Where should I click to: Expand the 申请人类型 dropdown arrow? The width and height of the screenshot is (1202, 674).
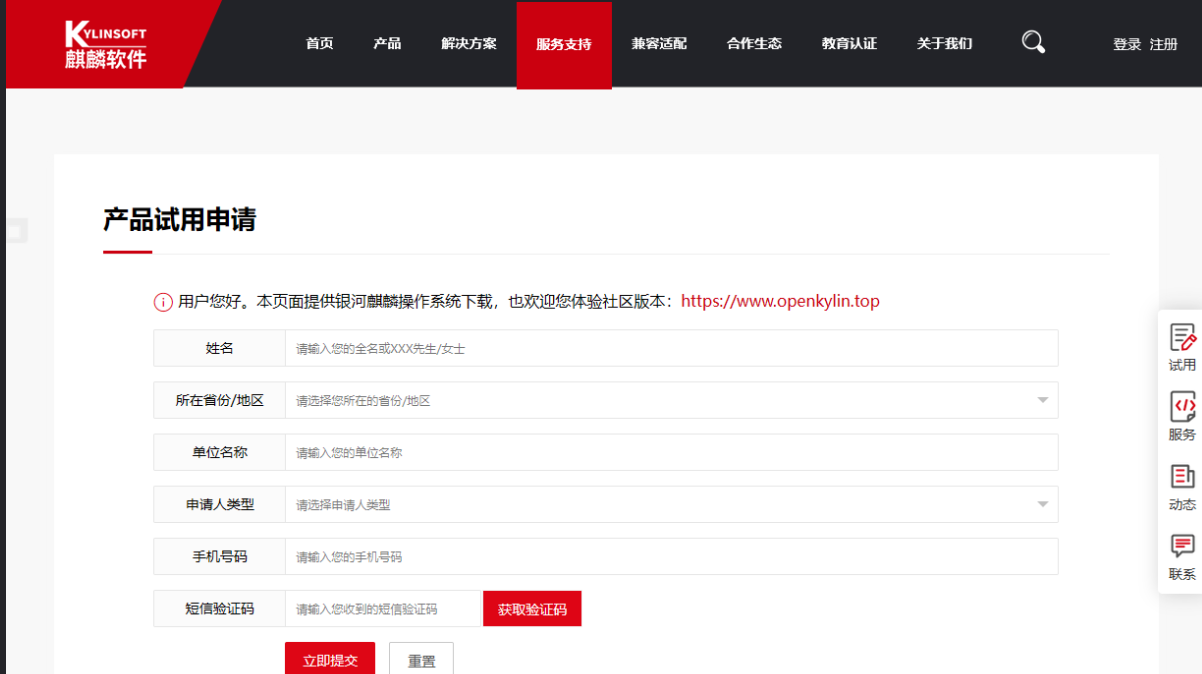(1042, 505)
